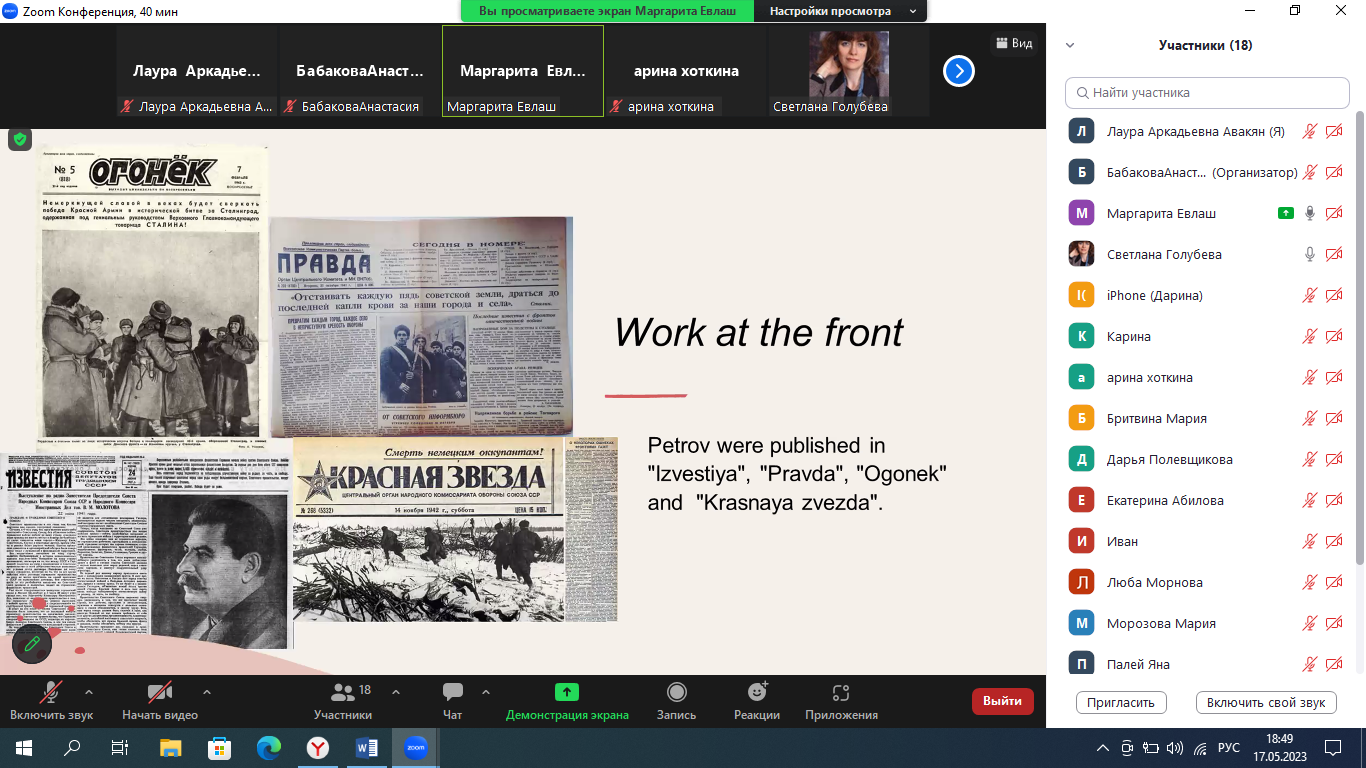
Task: Select the Светлана Голубева video thumbnail
Action: (x=849, y=71)
